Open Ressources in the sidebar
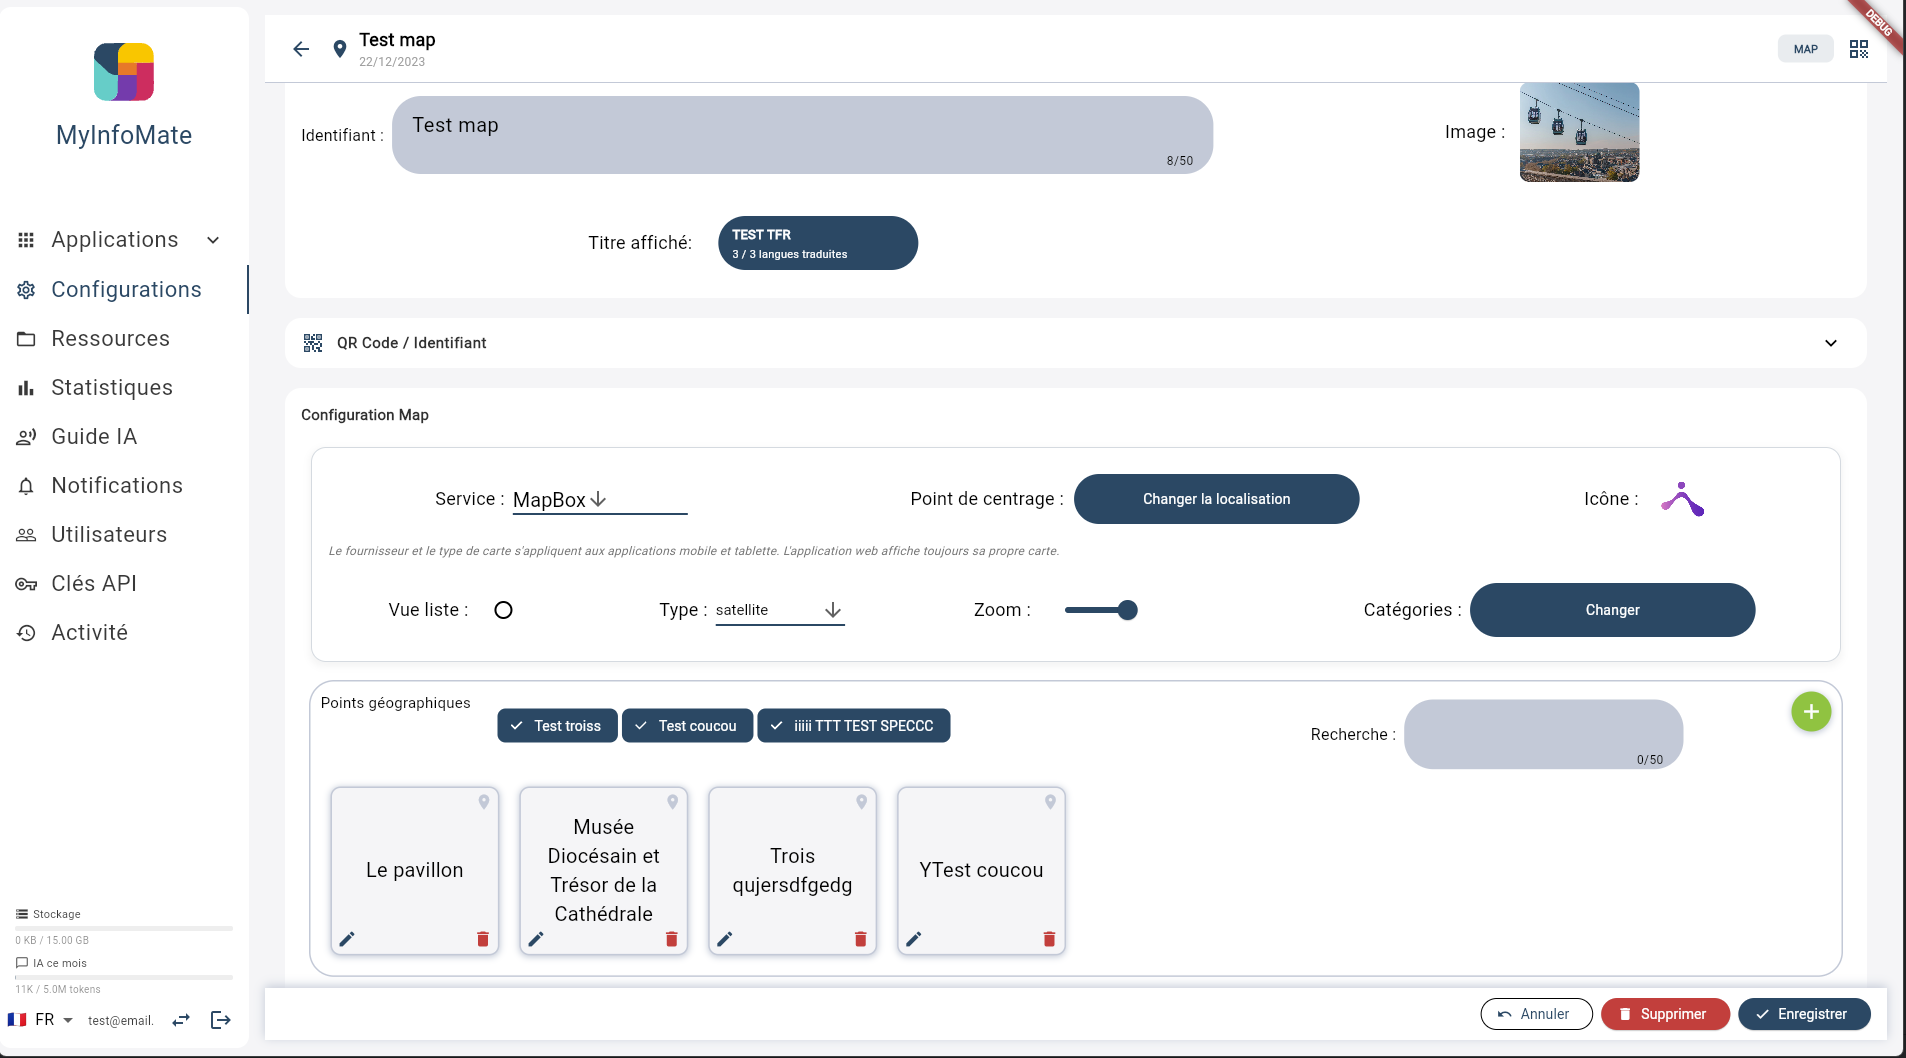 (x=110, y=339)
